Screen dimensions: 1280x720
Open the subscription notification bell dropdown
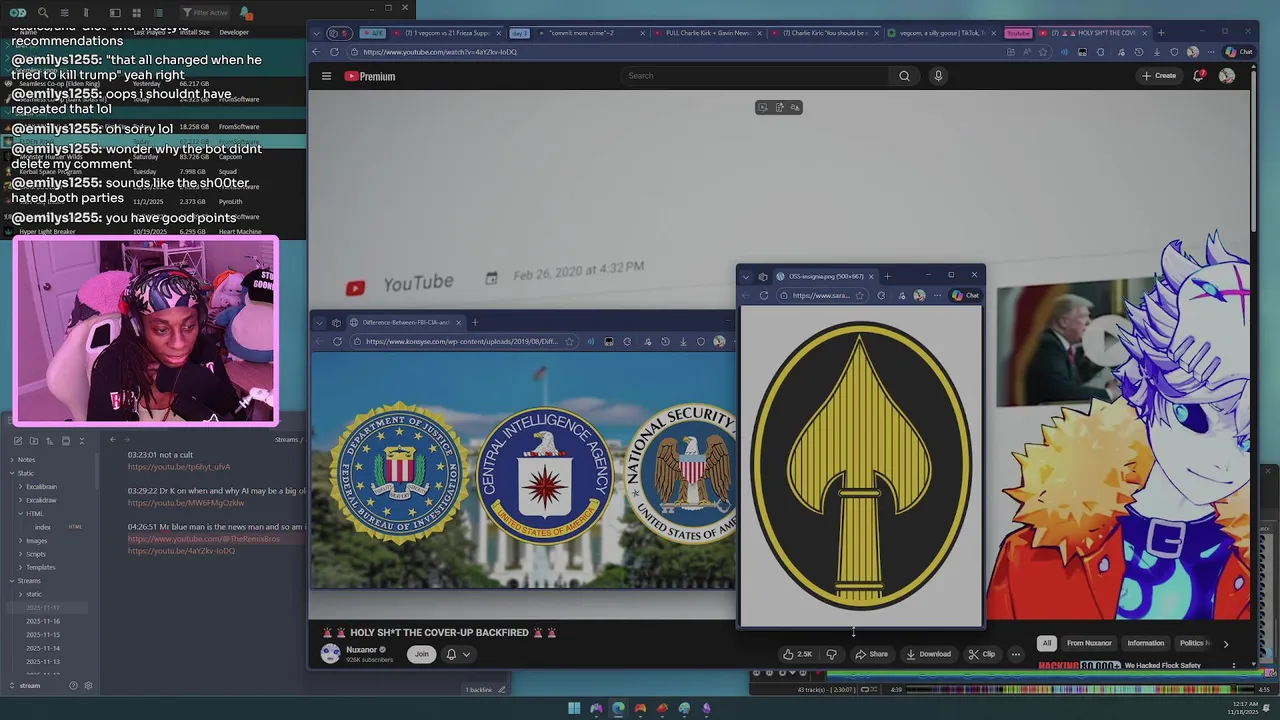pyautogui.click(x=457, y=654)
